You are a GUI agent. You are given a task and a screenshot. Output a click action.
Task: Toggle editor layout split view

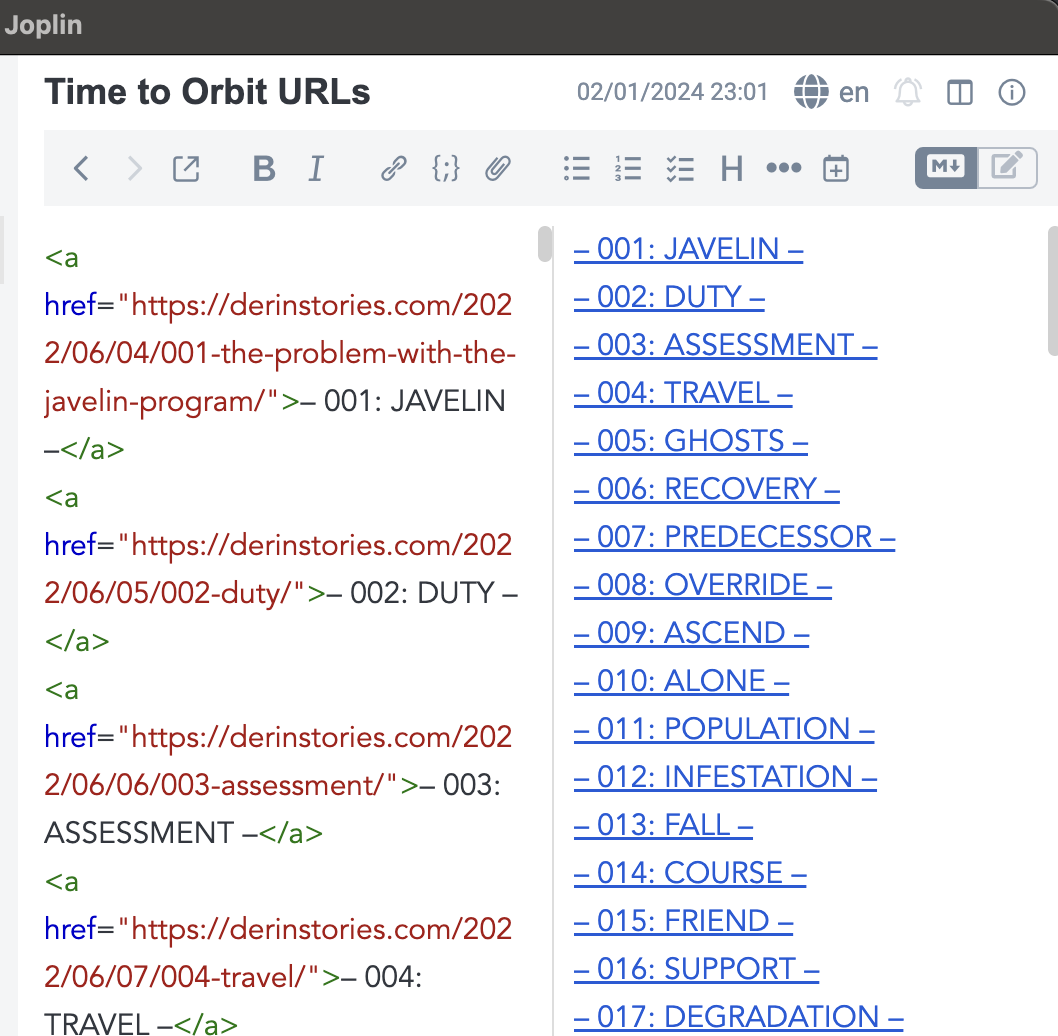pos(959,92)
